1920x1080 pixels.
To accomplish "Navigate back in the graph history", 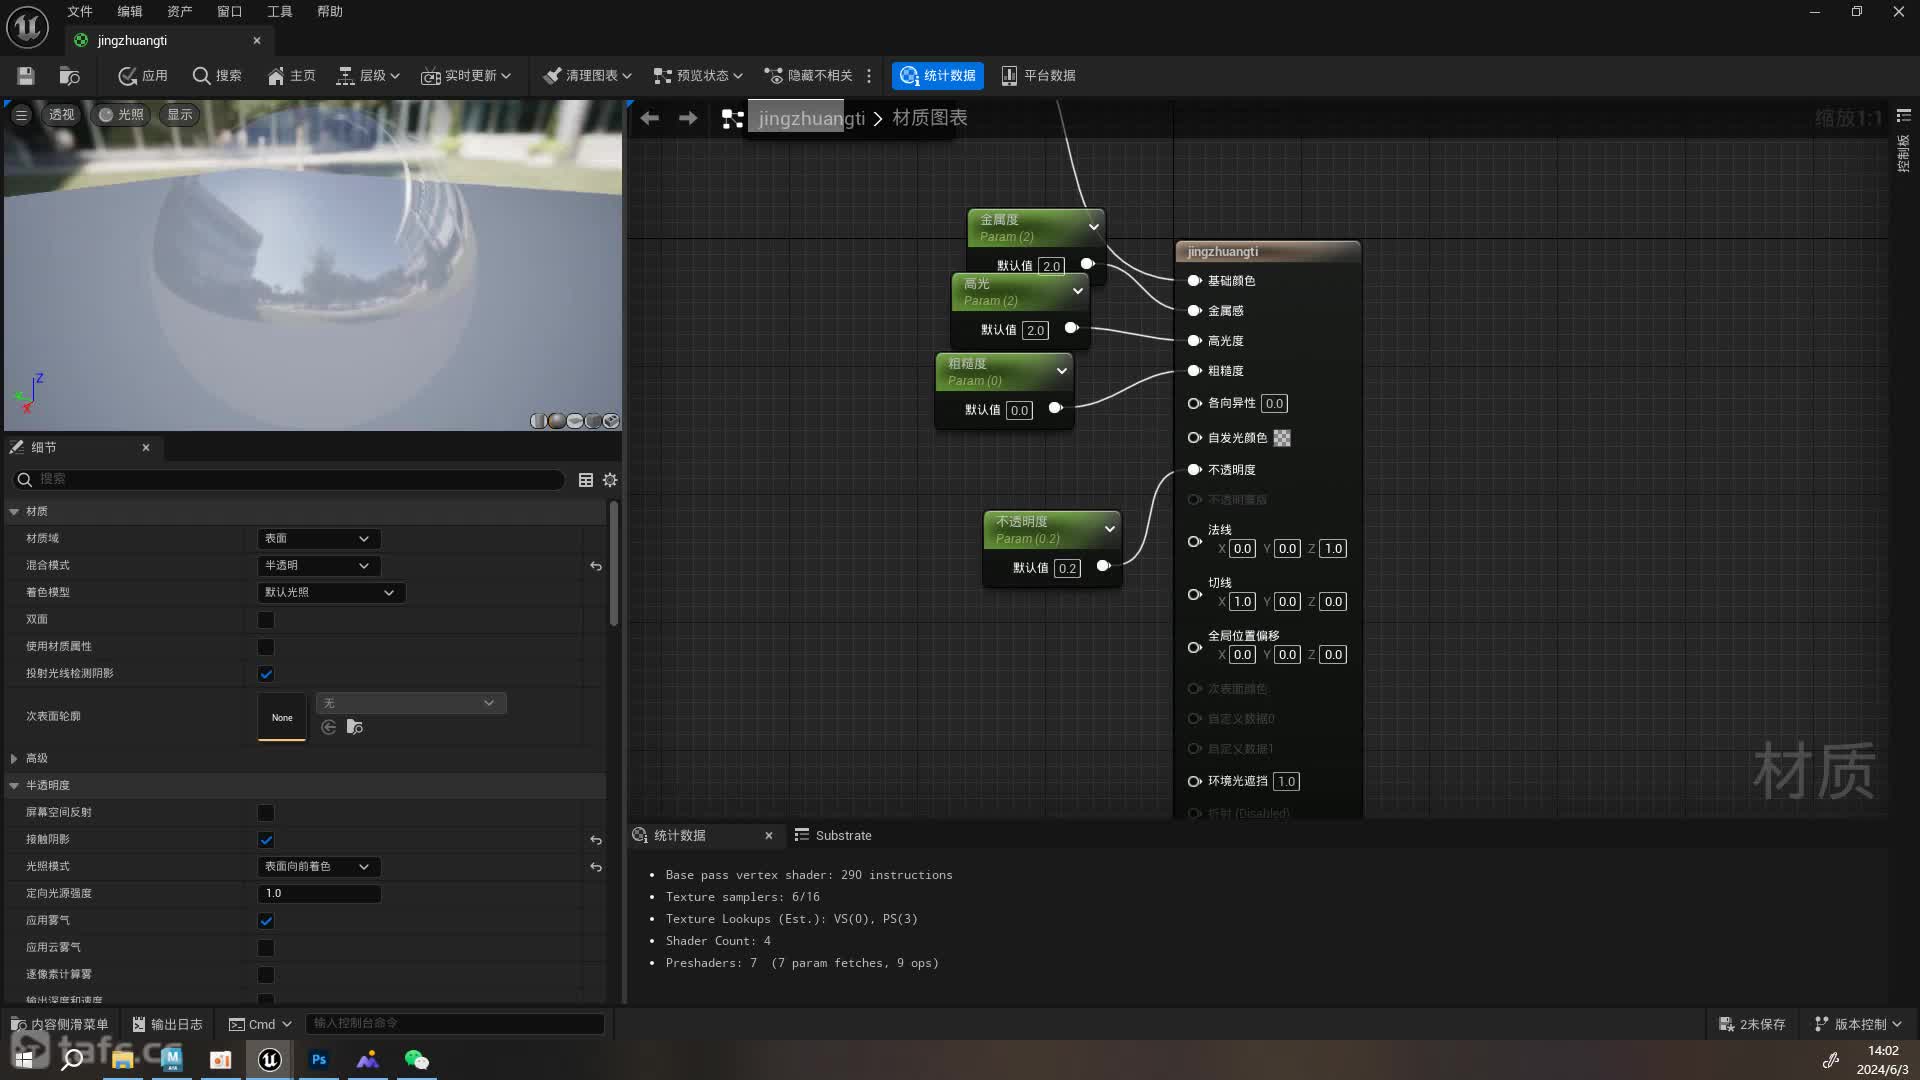I will pos(650,118).
